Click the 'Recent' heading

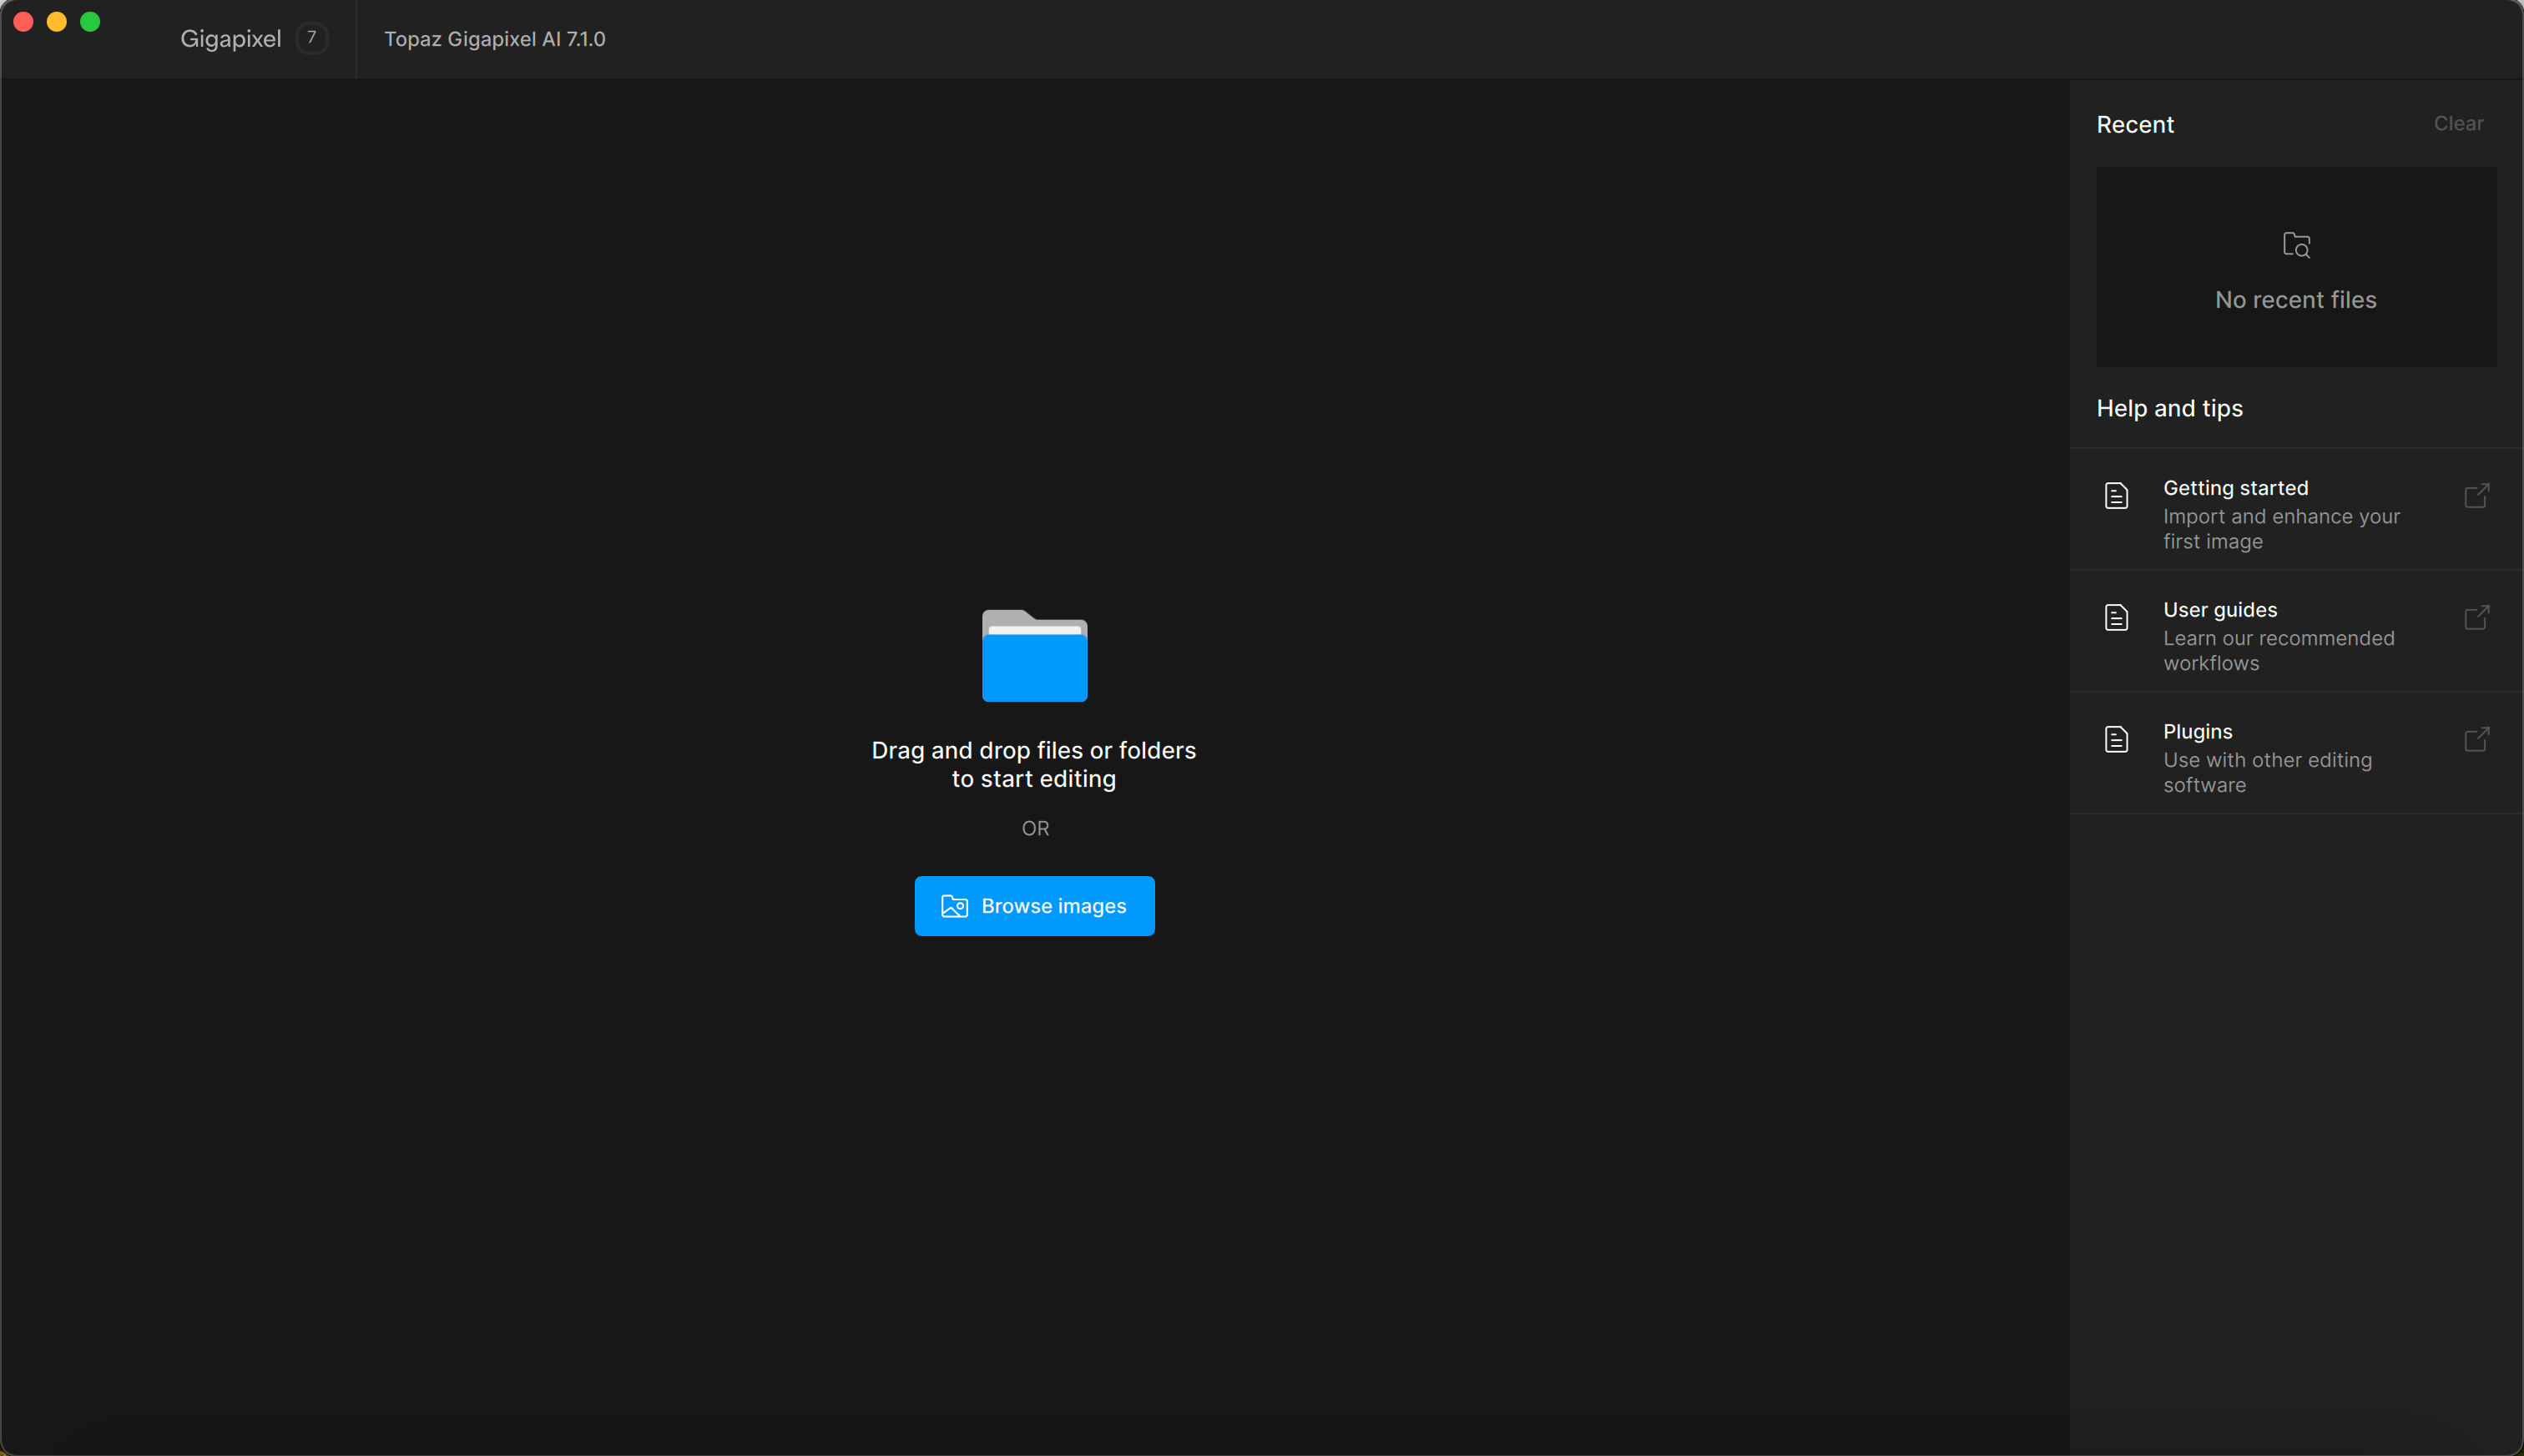pos(2135,125)
